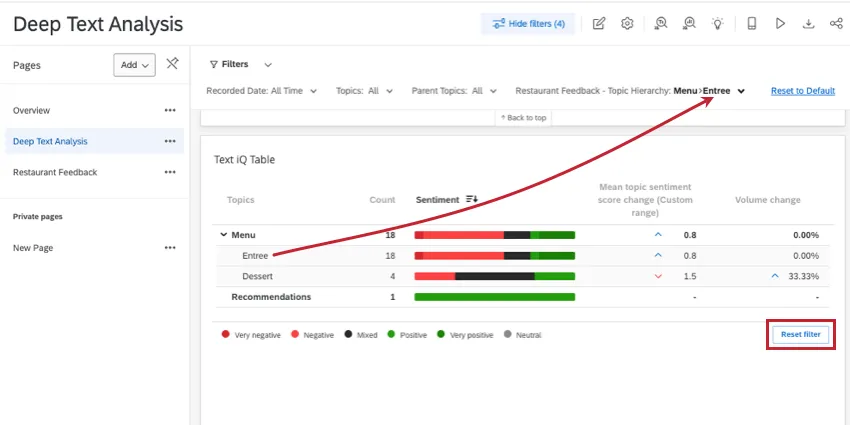Click the play presentation icon
The width and height of the screenshot is (850, 425).
click(x=780, y=23)
